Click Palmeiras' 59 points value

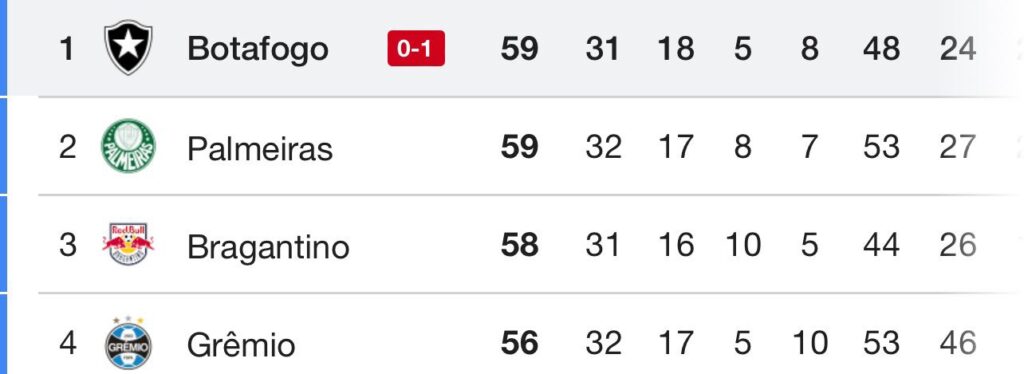[519, 147]
